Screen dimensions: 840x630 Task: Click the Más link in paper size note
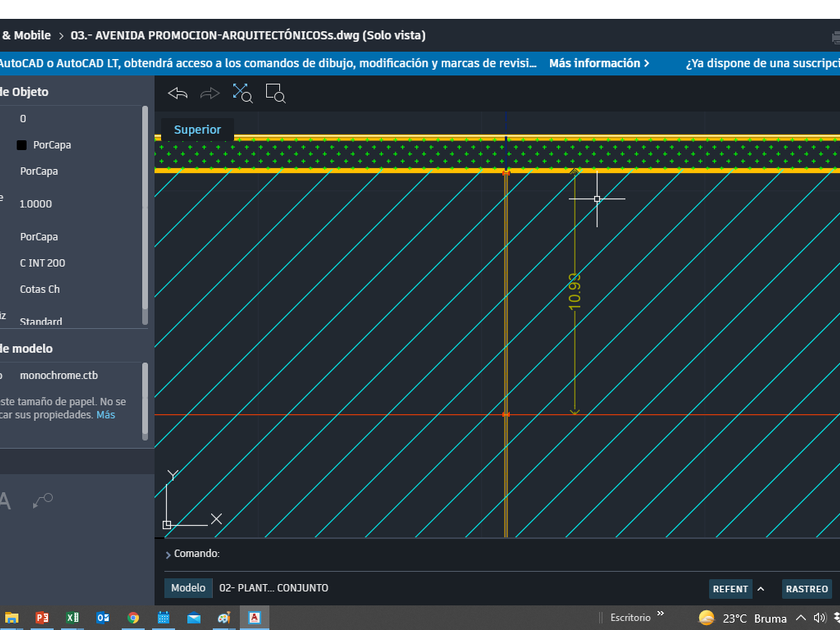(x=105, y=414)
